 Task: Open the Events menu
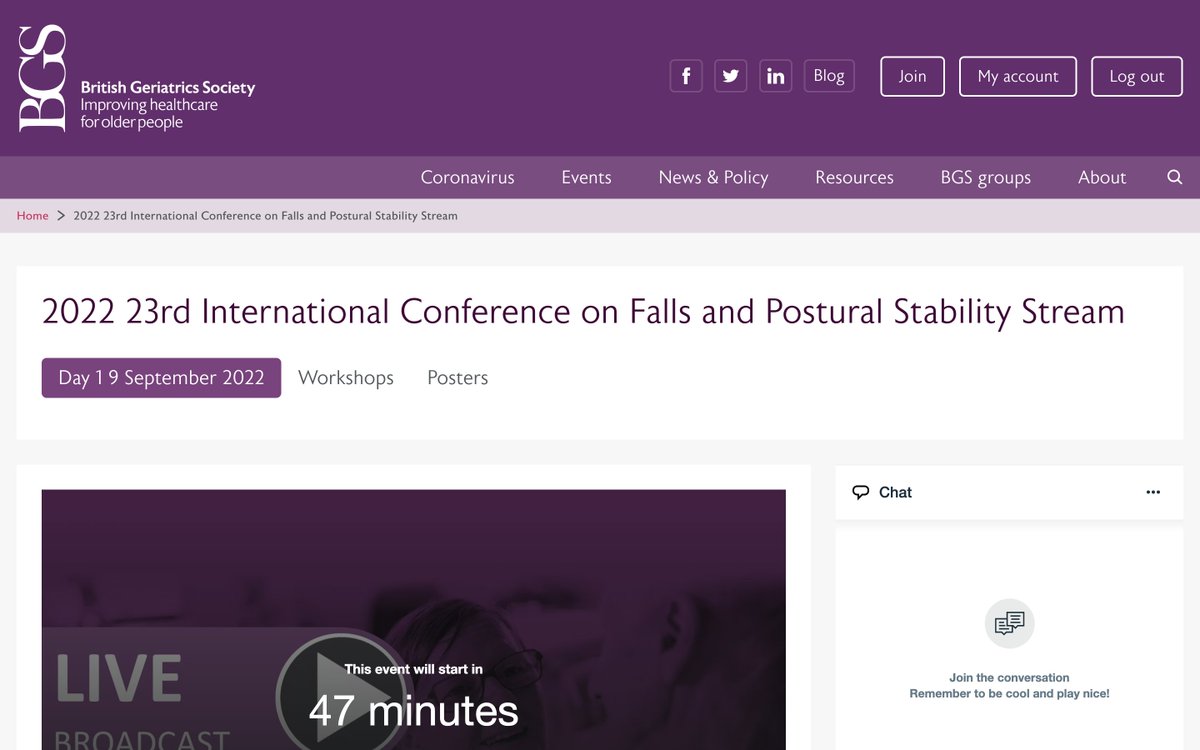click(x=586, y=177)
